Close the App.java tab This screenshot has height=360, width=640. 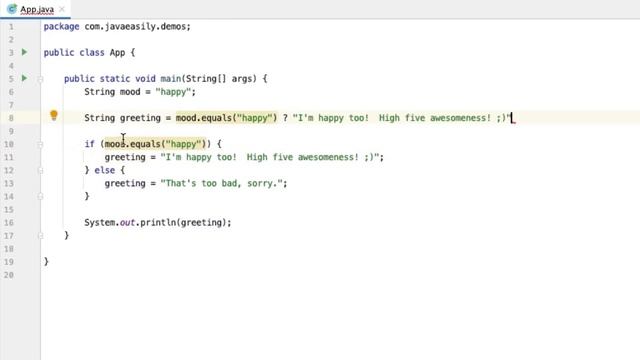(62, 9)
